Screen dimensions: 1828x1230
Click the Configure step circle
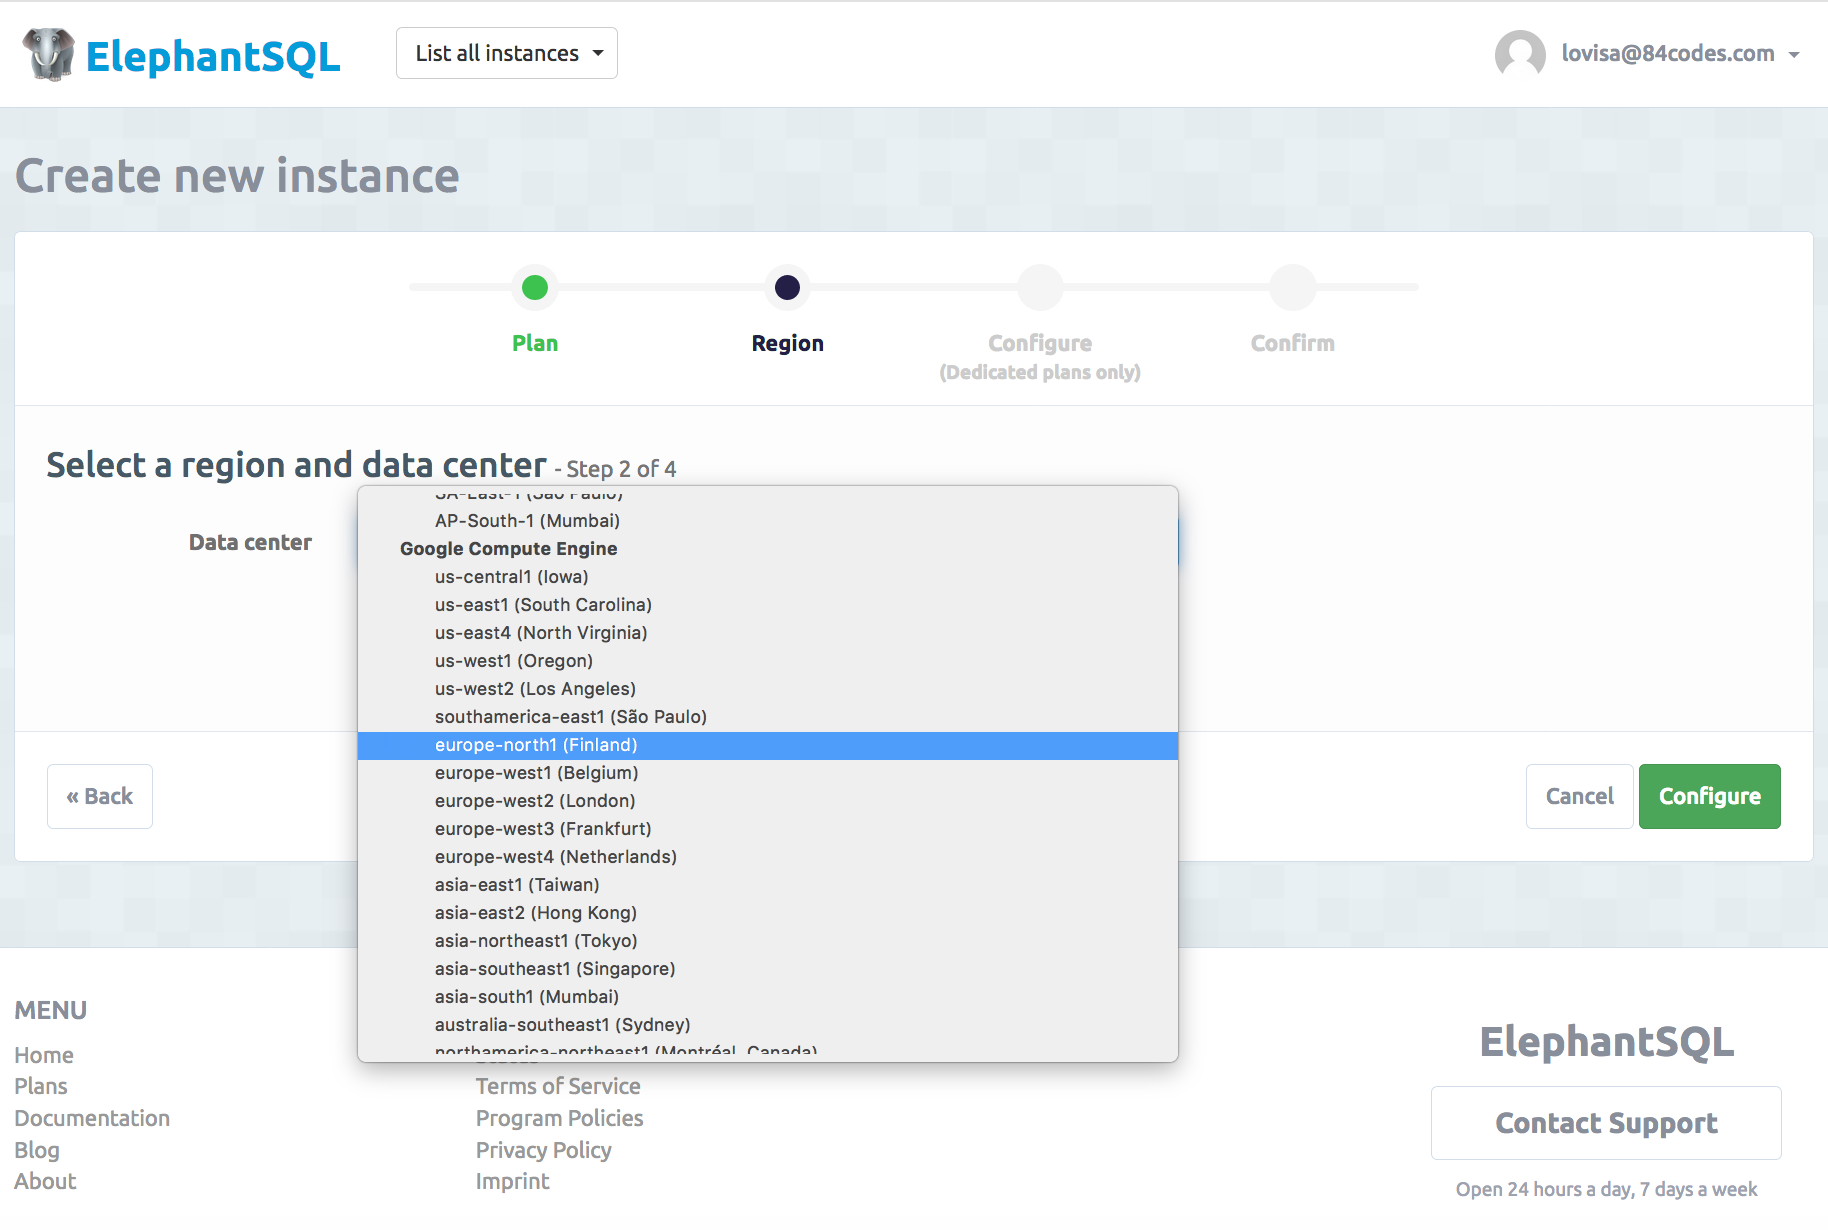click(1040, 288)
